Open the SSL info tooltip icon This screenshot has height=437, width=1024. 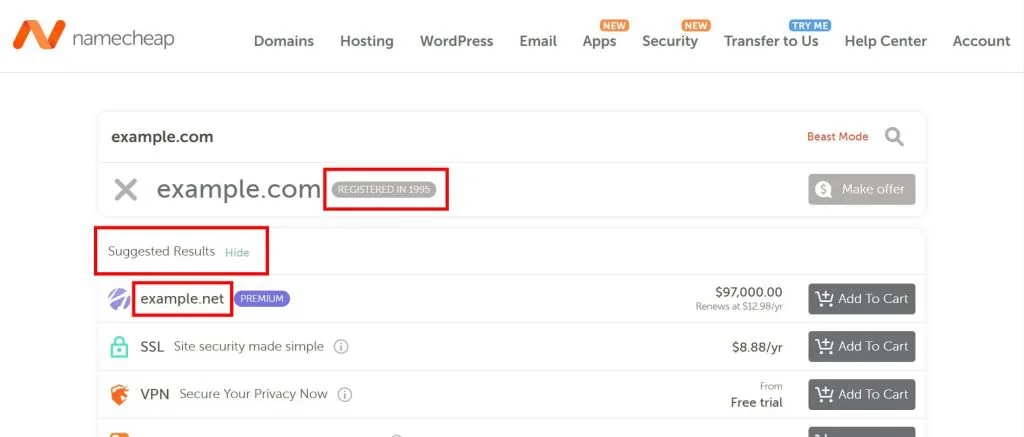341,347
